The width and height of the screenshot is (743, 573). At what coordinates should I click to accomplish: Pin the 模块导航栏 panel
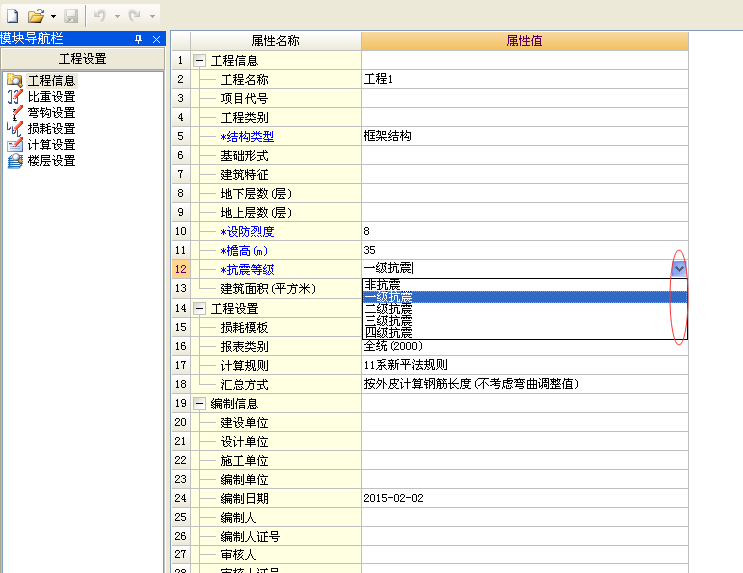pyautogui.click(x=138, y=39)
